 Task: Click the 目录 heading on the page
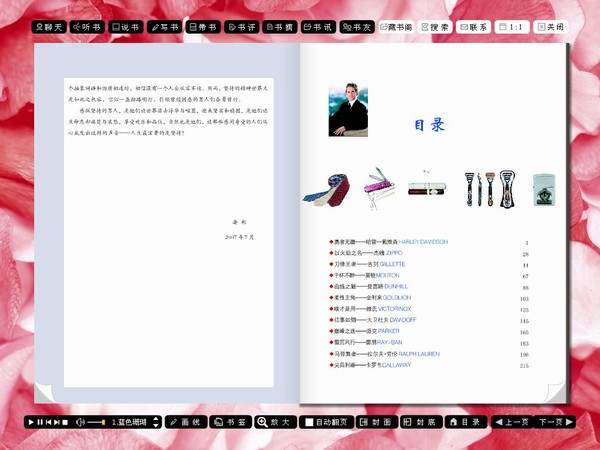[429, 125]
